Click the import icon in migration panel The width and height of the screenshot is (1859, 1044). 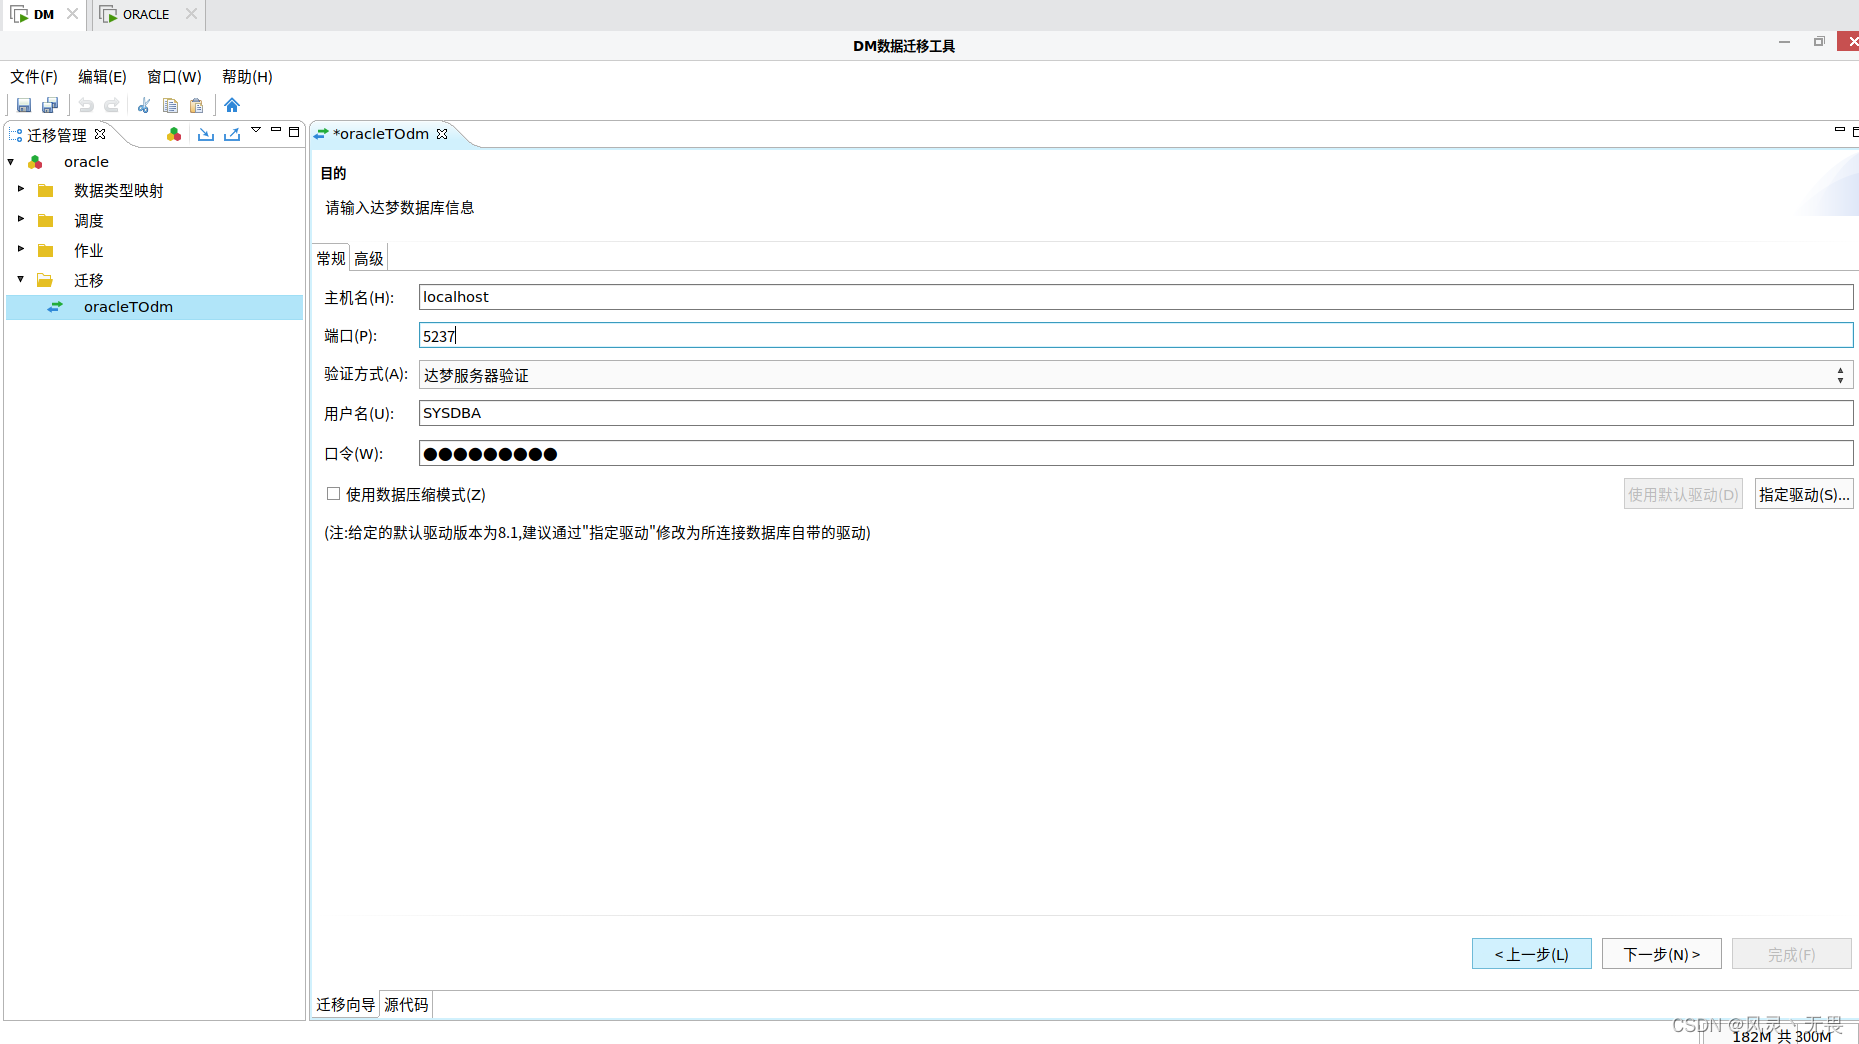pos(206,134)
